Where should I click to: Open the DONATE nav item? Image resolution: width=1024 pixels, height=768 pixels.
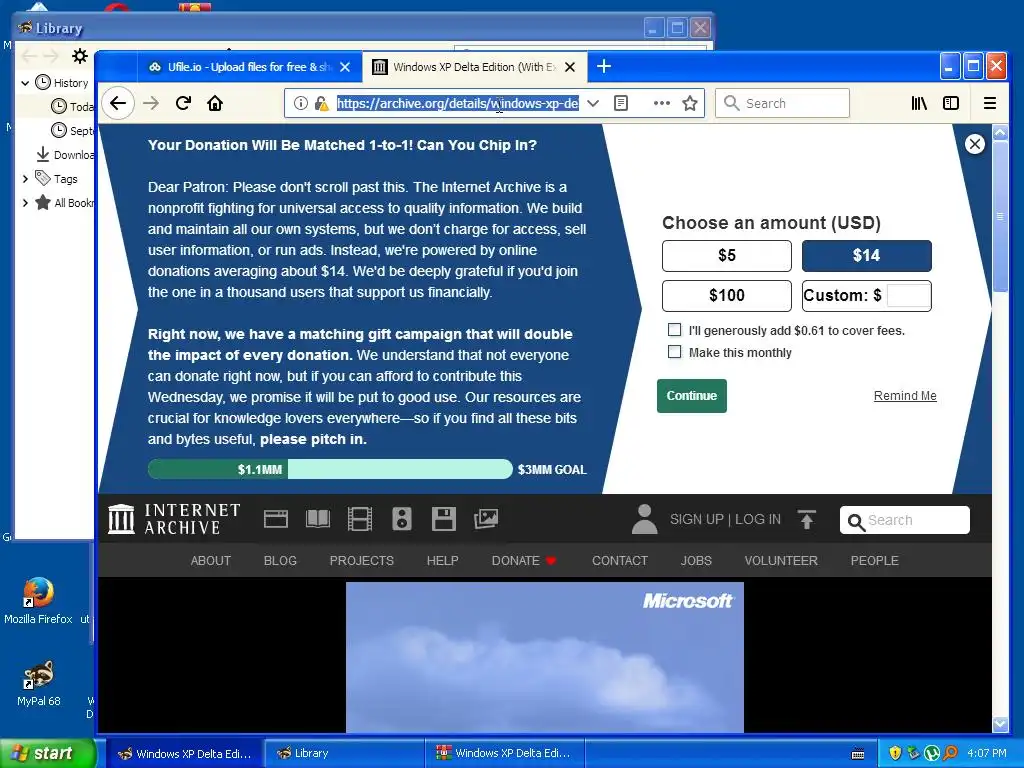524,560
